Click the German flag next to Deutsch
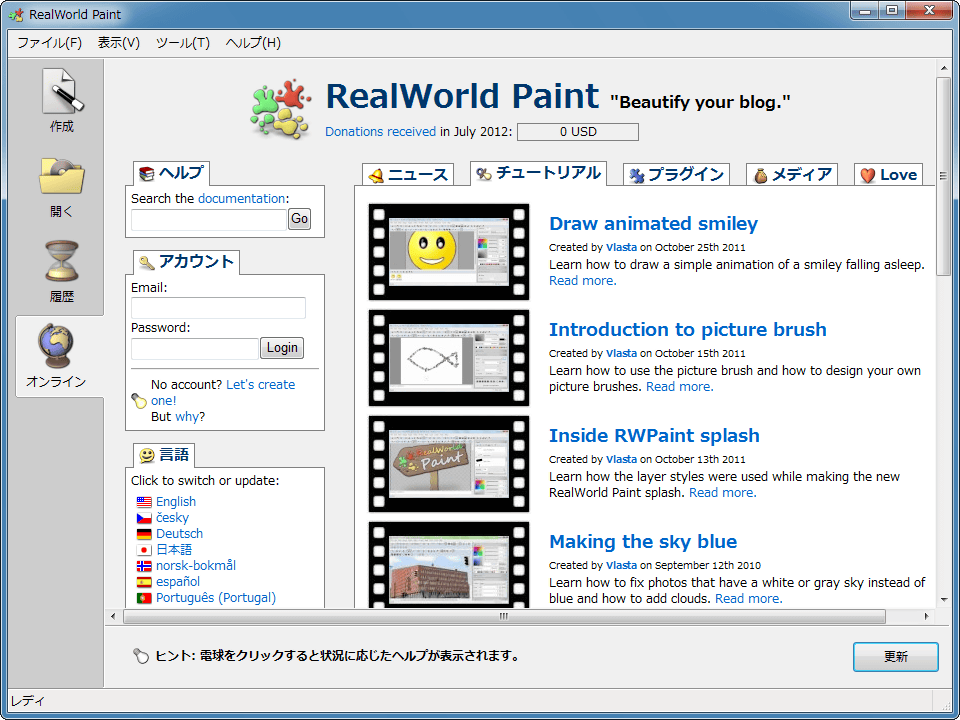The height and width of the screenshot is (720, 960). tap(144, 534)
